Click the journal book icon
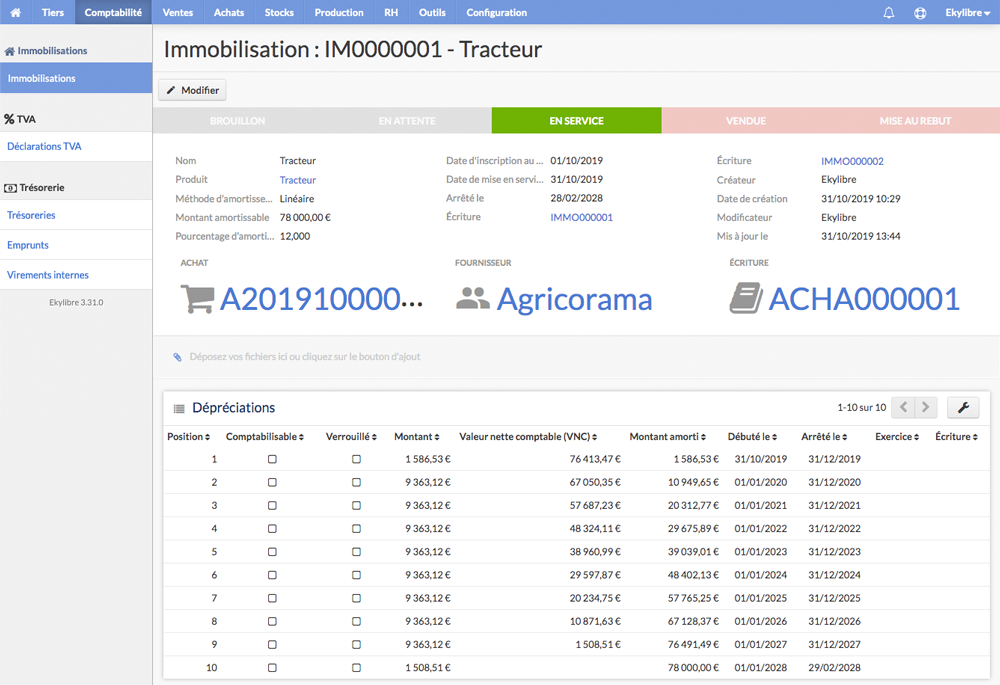The image size is (1000, 685). coord(746,298)
